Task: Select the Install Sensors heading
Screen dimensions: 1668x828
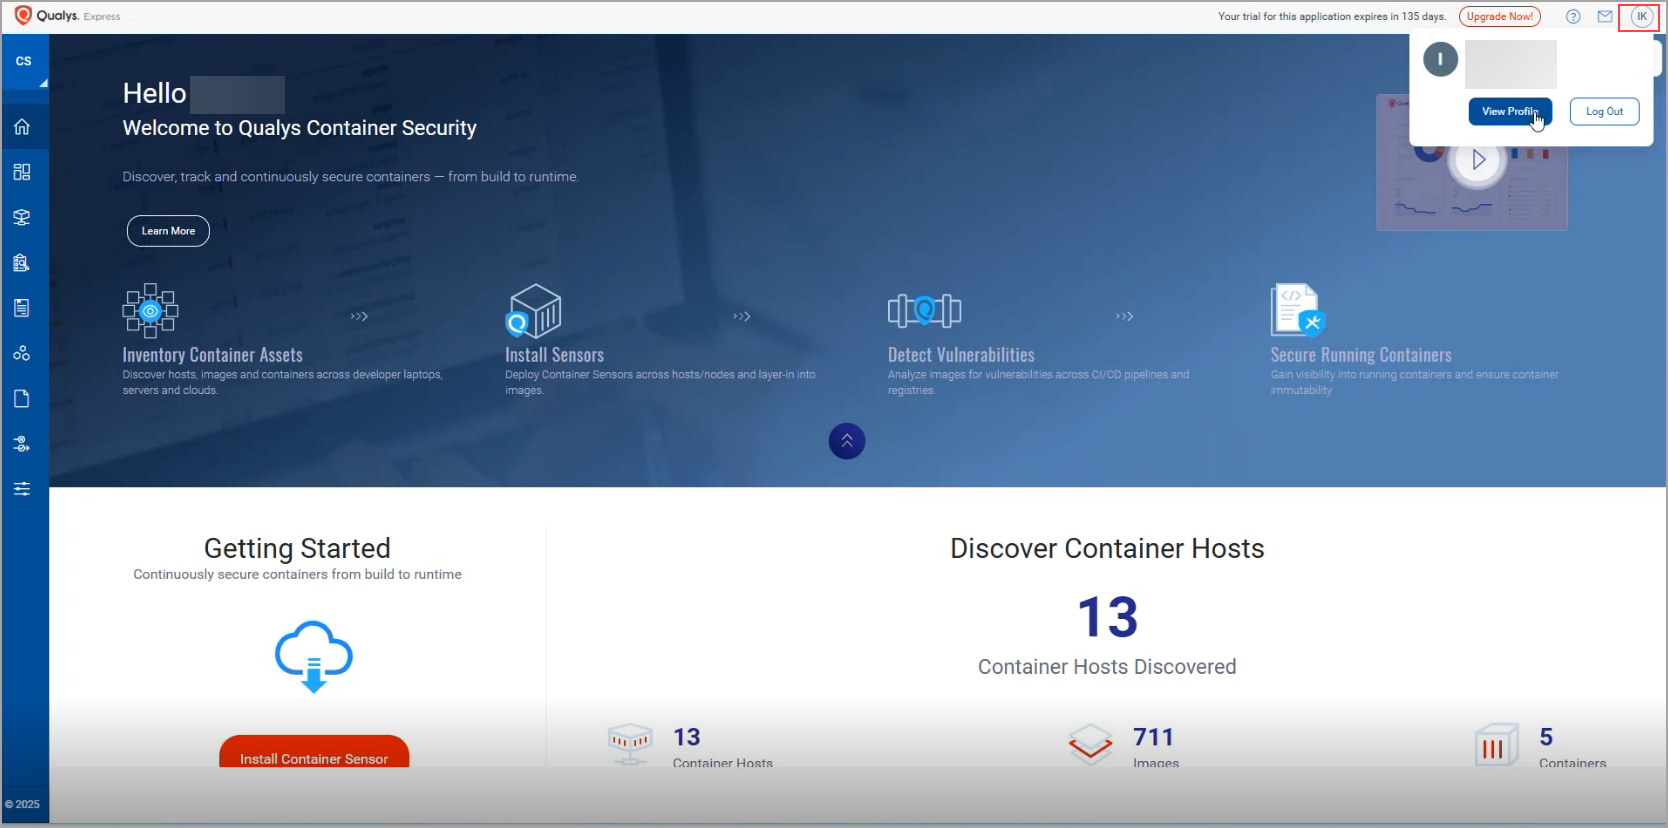Action: pos(555,355)
